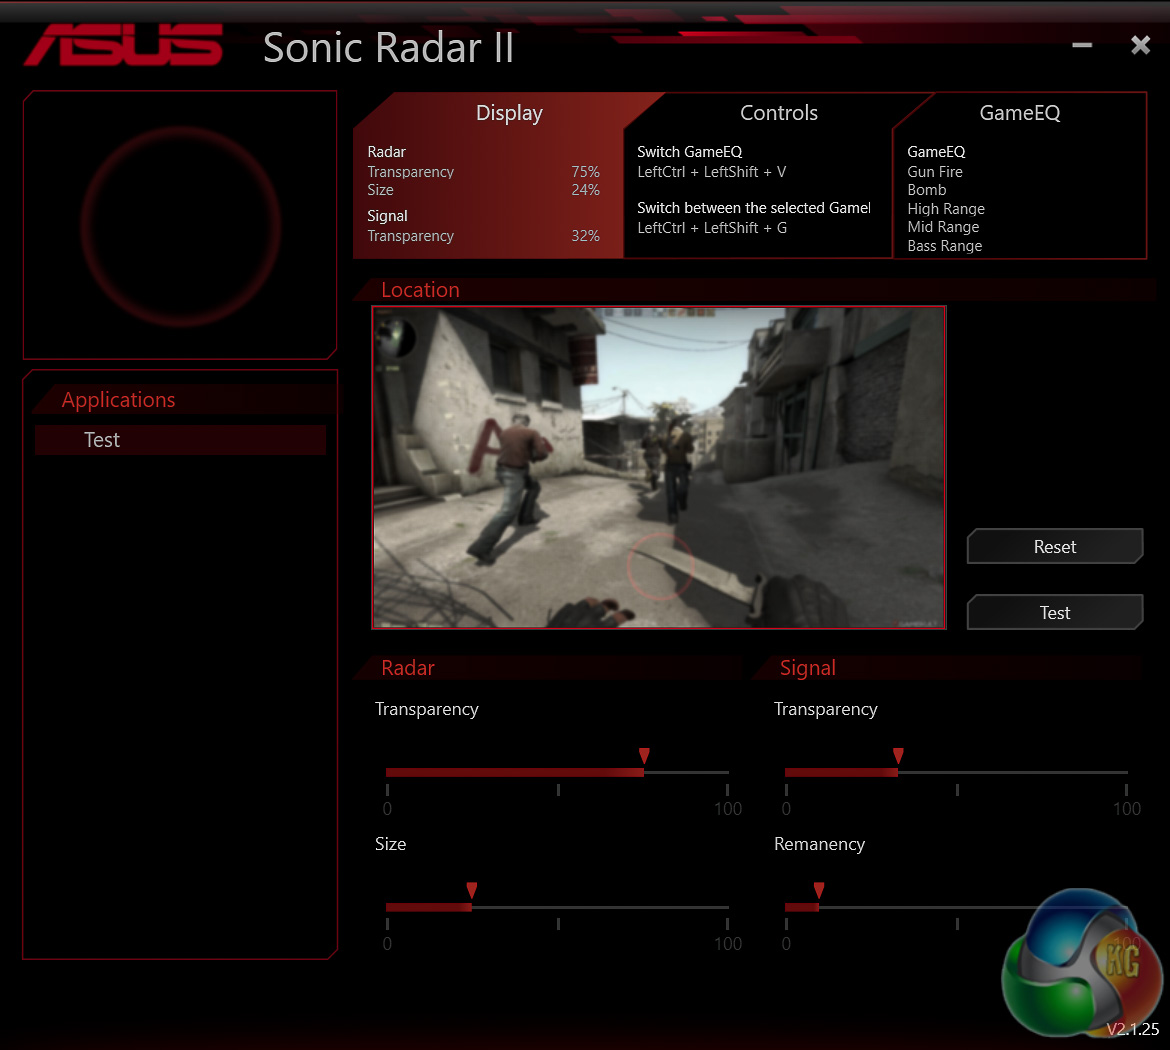
Task: Click the Signal Remanency slider handle
Action: 818,891
